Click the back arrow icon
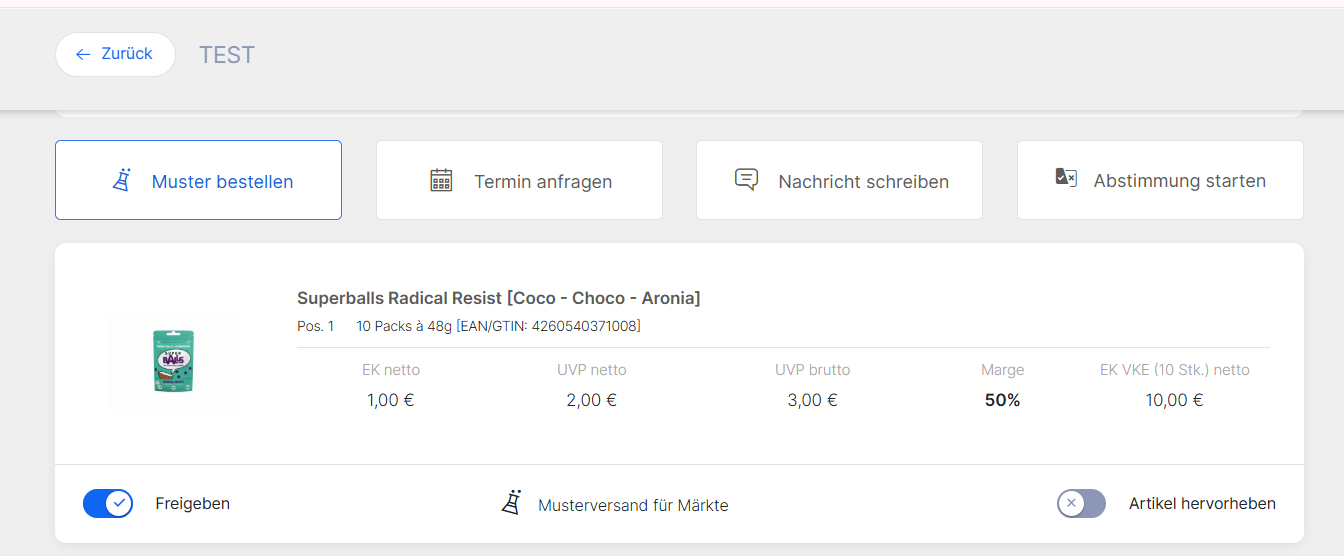The height and width of the screenshot is (556, 1344). tap(83, 54)
